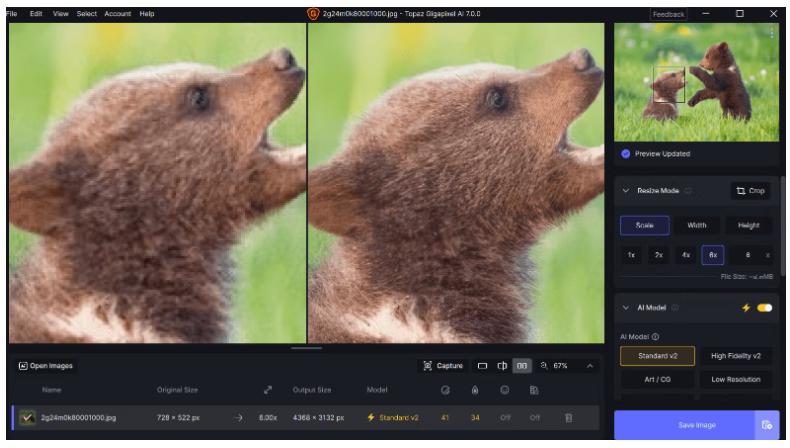
Task: Click the Open Images button
Action: pyautogui.click(x=47, y=366)
